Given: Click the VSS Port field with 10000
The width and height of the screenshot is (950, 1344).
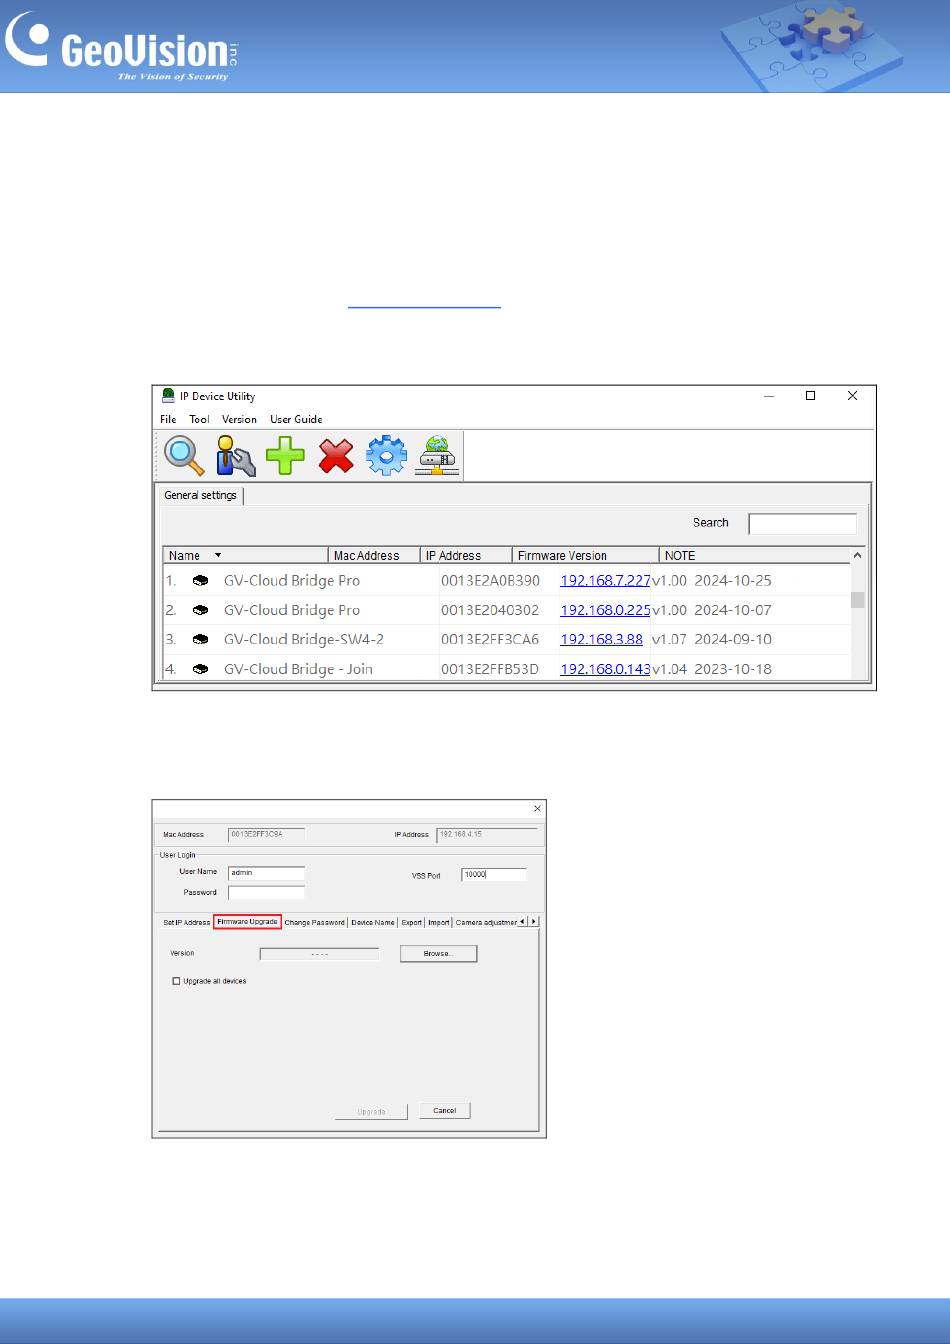Looking at the screenshot, I should point(494,874).
